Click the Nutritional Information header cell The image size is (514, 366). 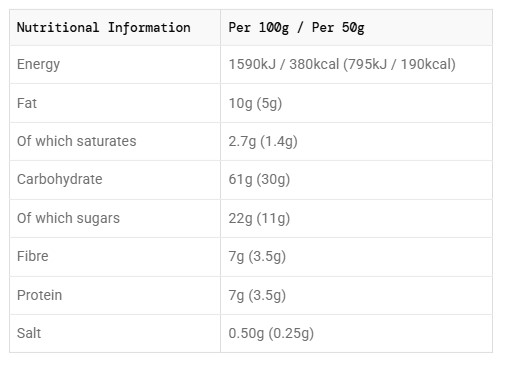pos(115,28)
